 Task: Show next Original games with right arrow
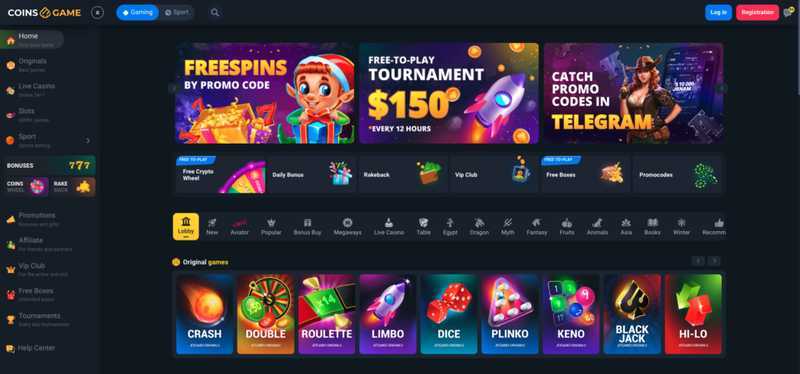point(715,261)
